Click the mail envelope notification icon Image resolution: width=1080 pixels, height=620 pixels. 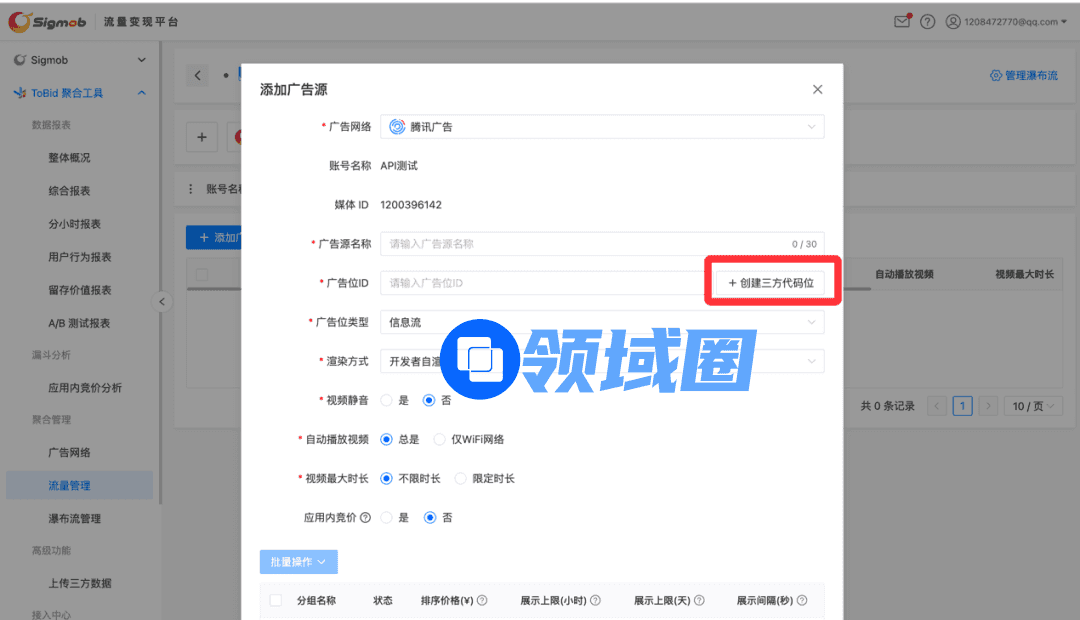click(902, 21)
